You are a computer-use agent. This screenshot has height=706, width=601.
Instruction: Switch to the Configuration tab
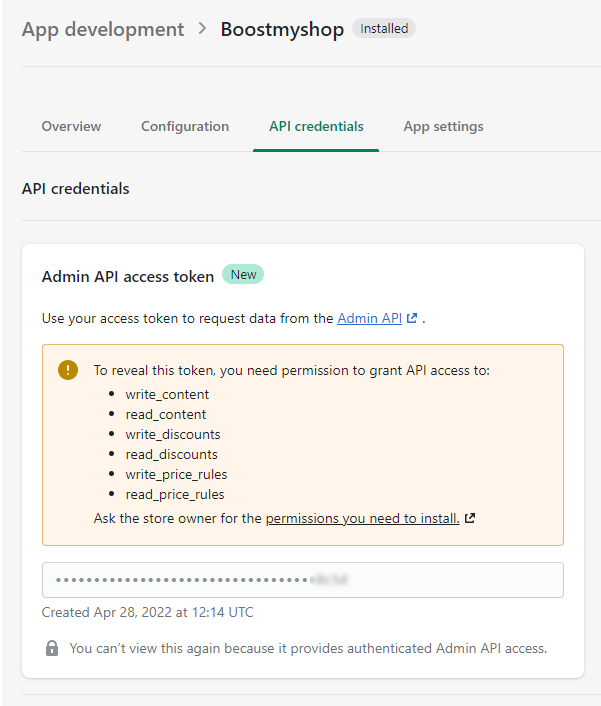(x=185, y=127)
